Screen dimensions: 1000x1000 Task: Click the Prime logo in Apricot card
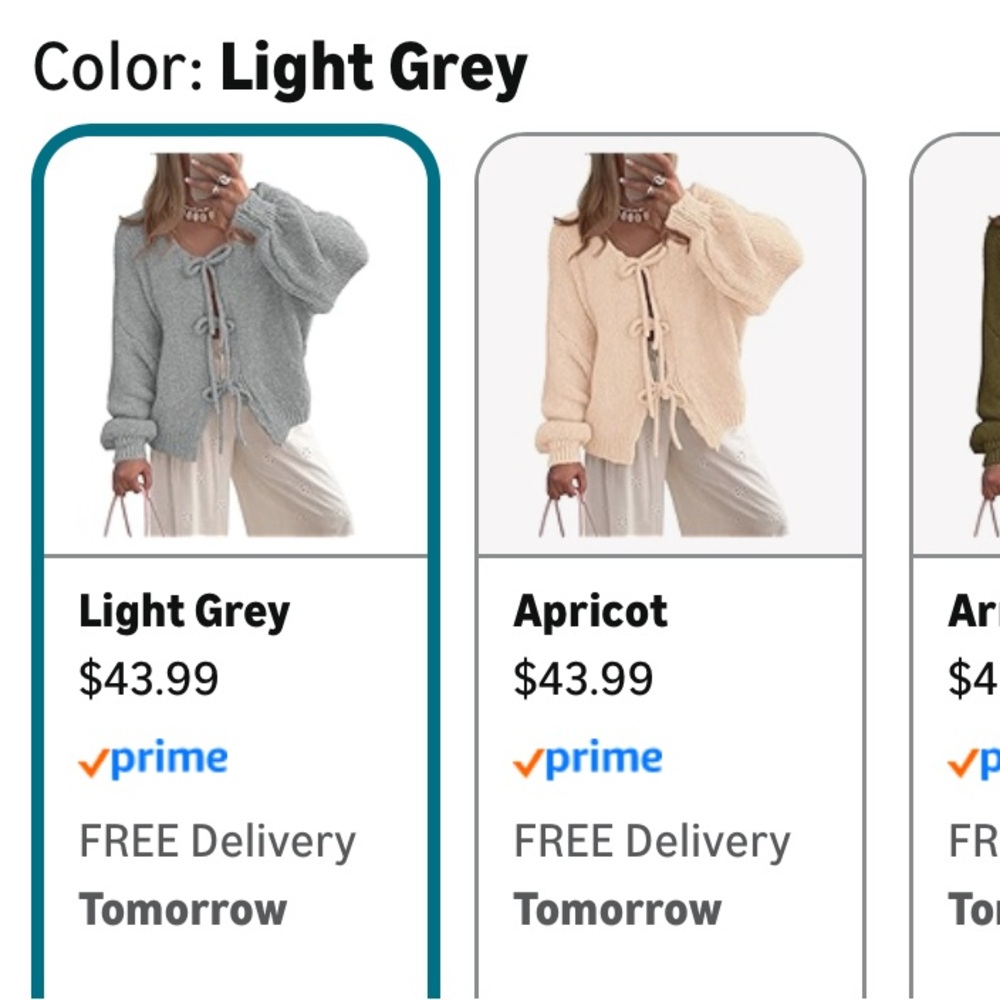point(588,759)
